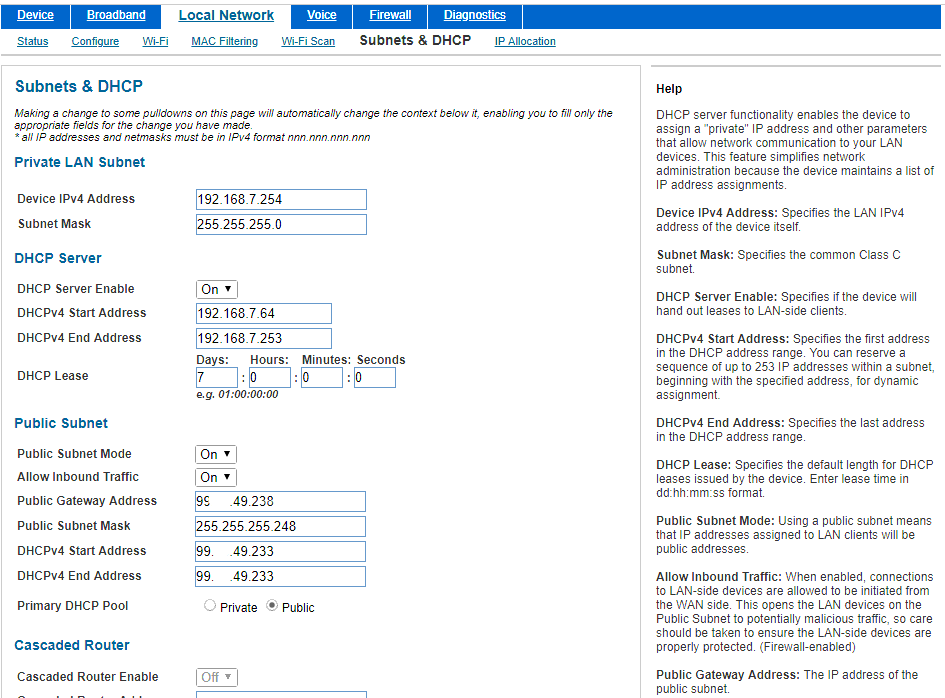
Task: Open the Wi-Fi Scan page
Action: (x=308, y=41)
